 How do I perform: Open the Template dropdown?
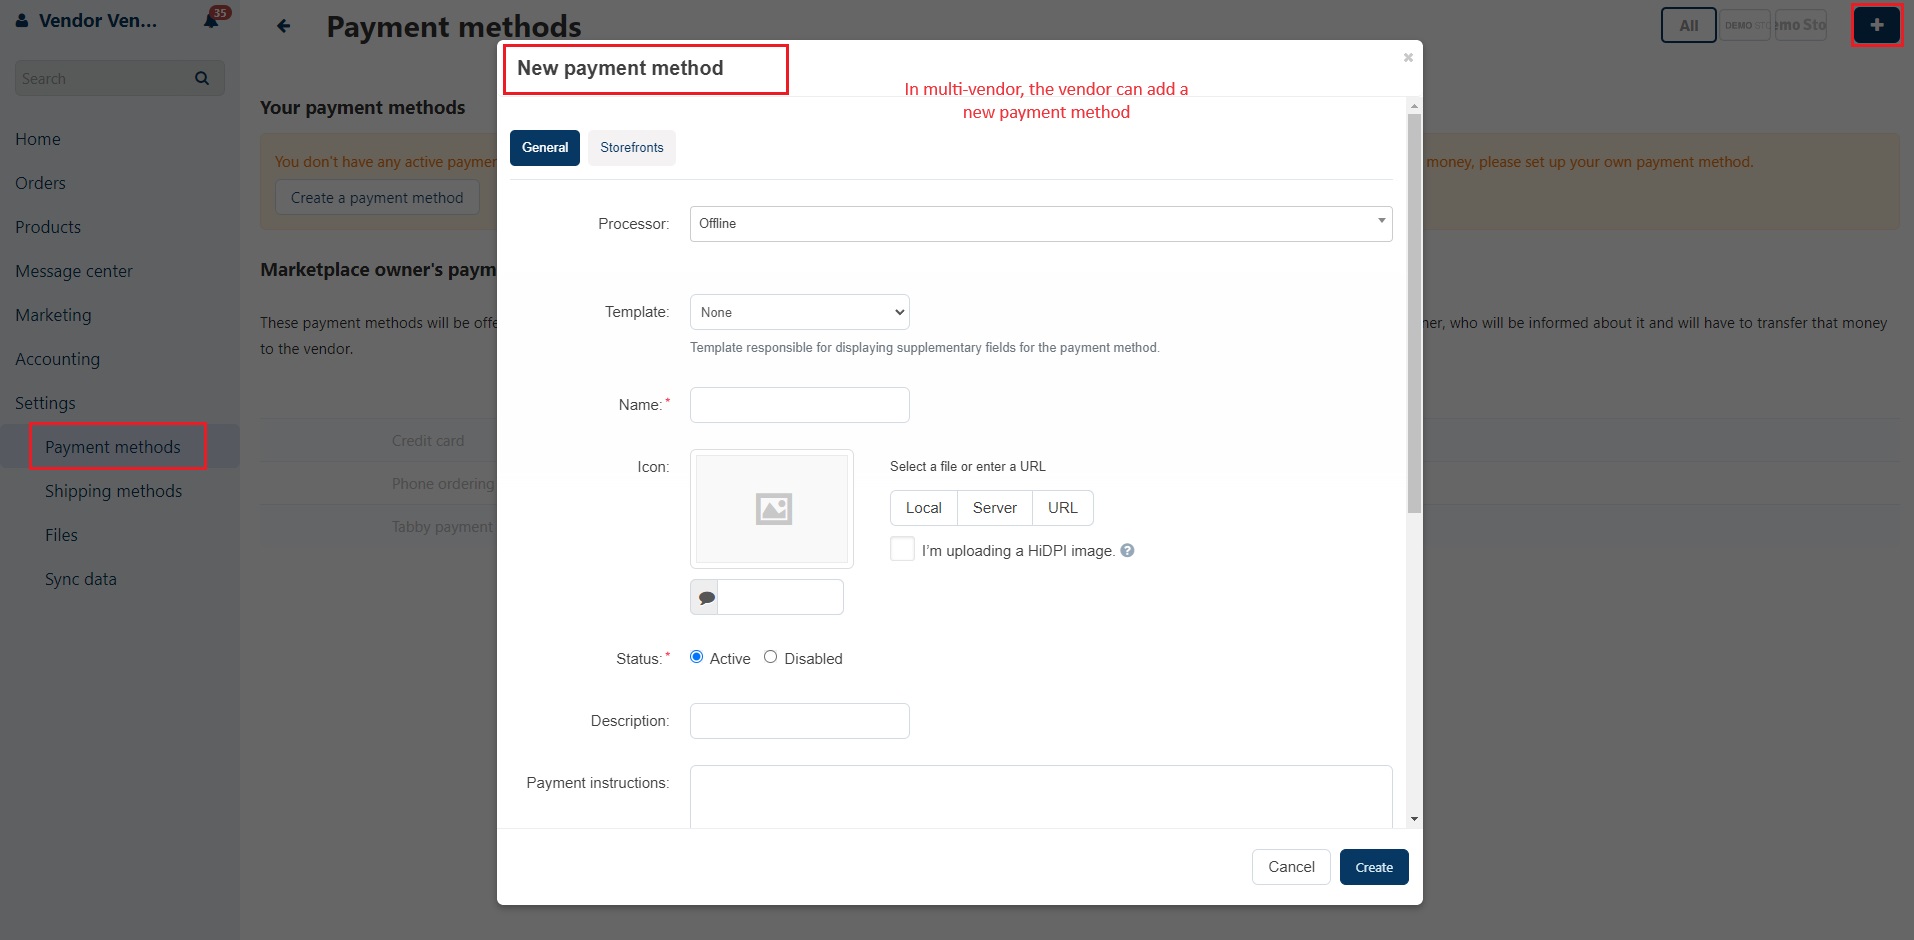coord(800,312)
